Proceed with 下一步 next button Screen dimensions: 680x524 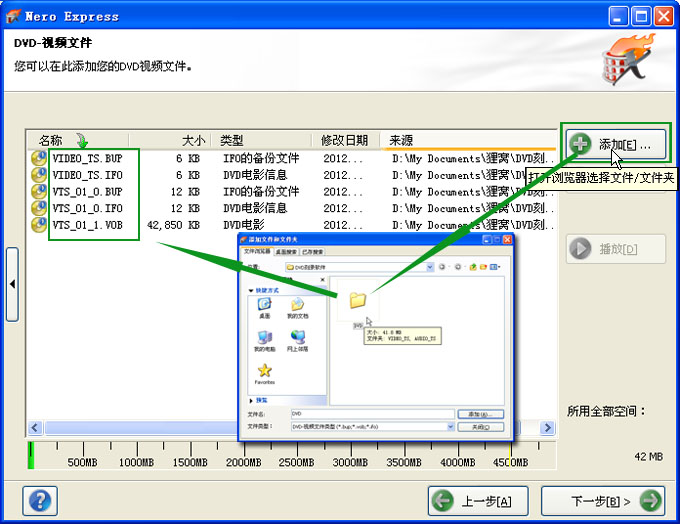coord(602,499)
